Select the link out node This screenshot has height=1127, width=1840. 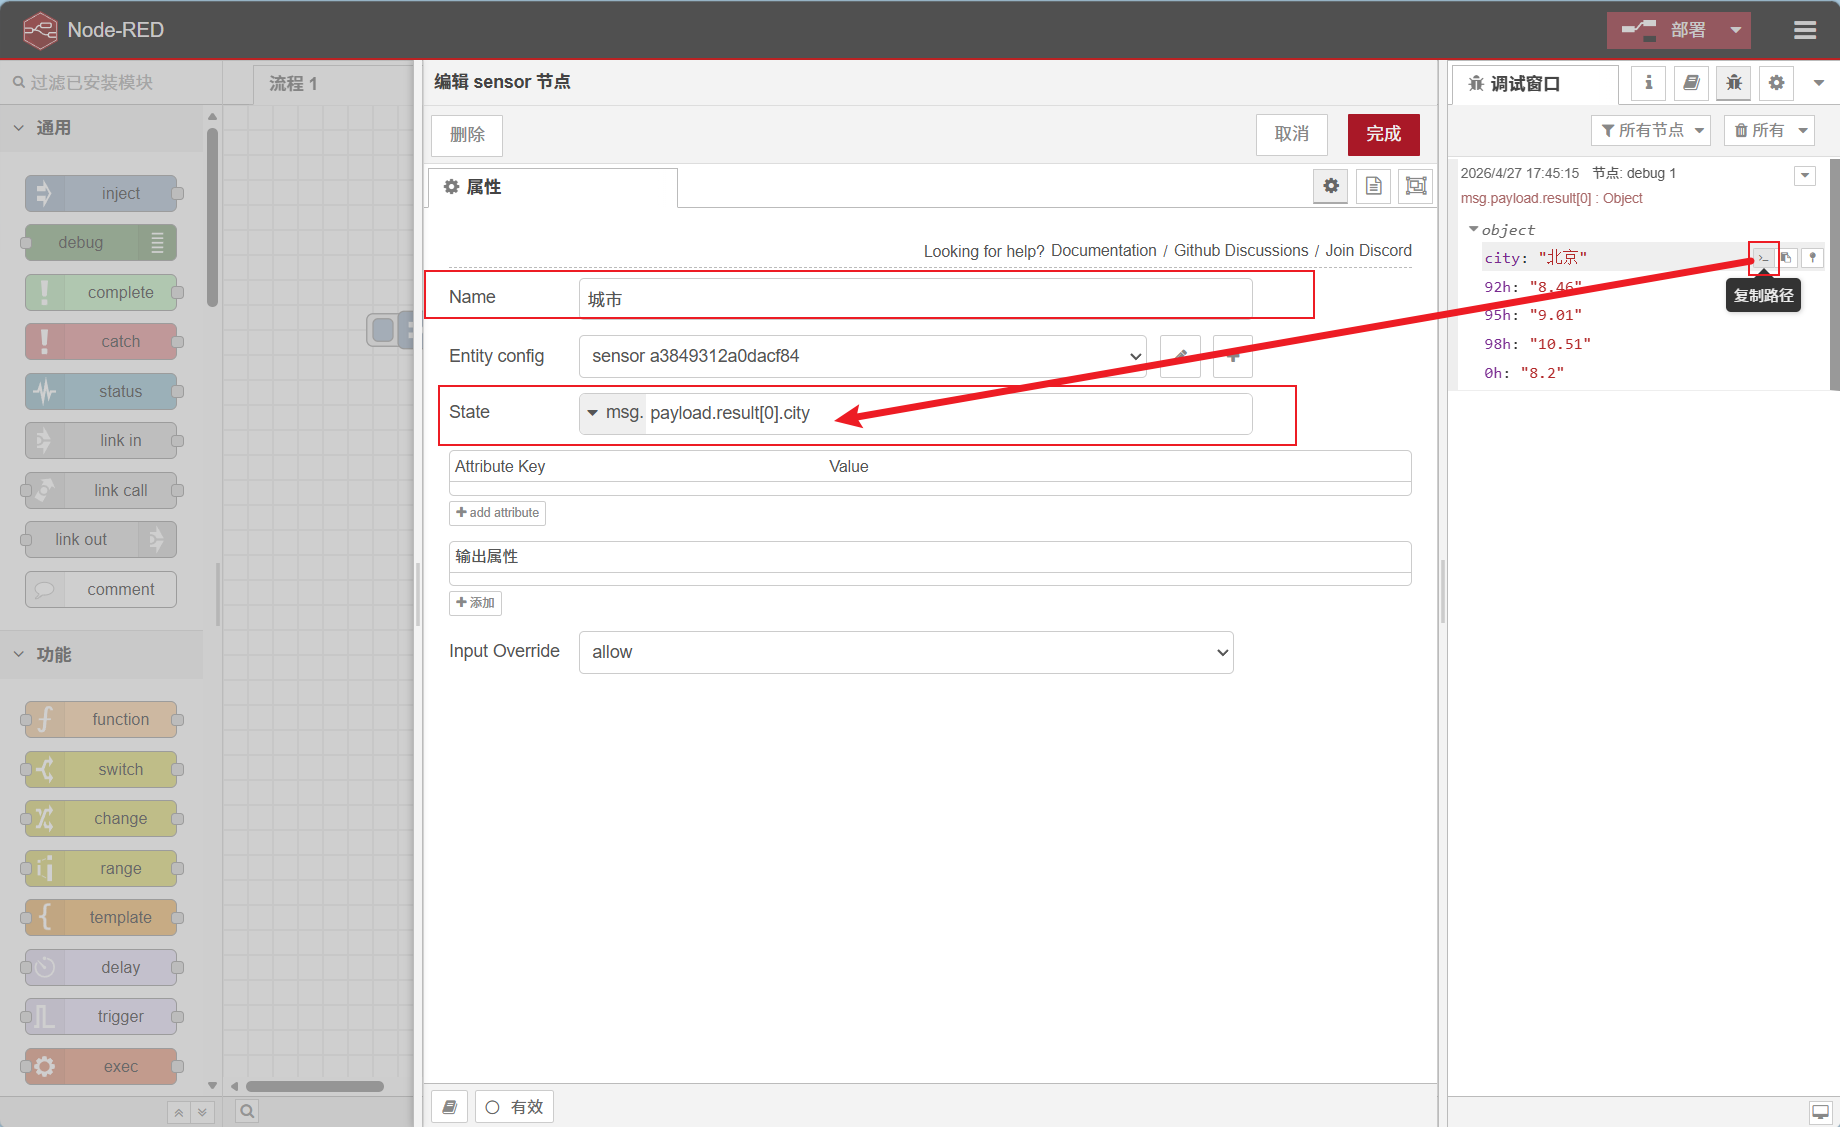[x=101, y=539]
